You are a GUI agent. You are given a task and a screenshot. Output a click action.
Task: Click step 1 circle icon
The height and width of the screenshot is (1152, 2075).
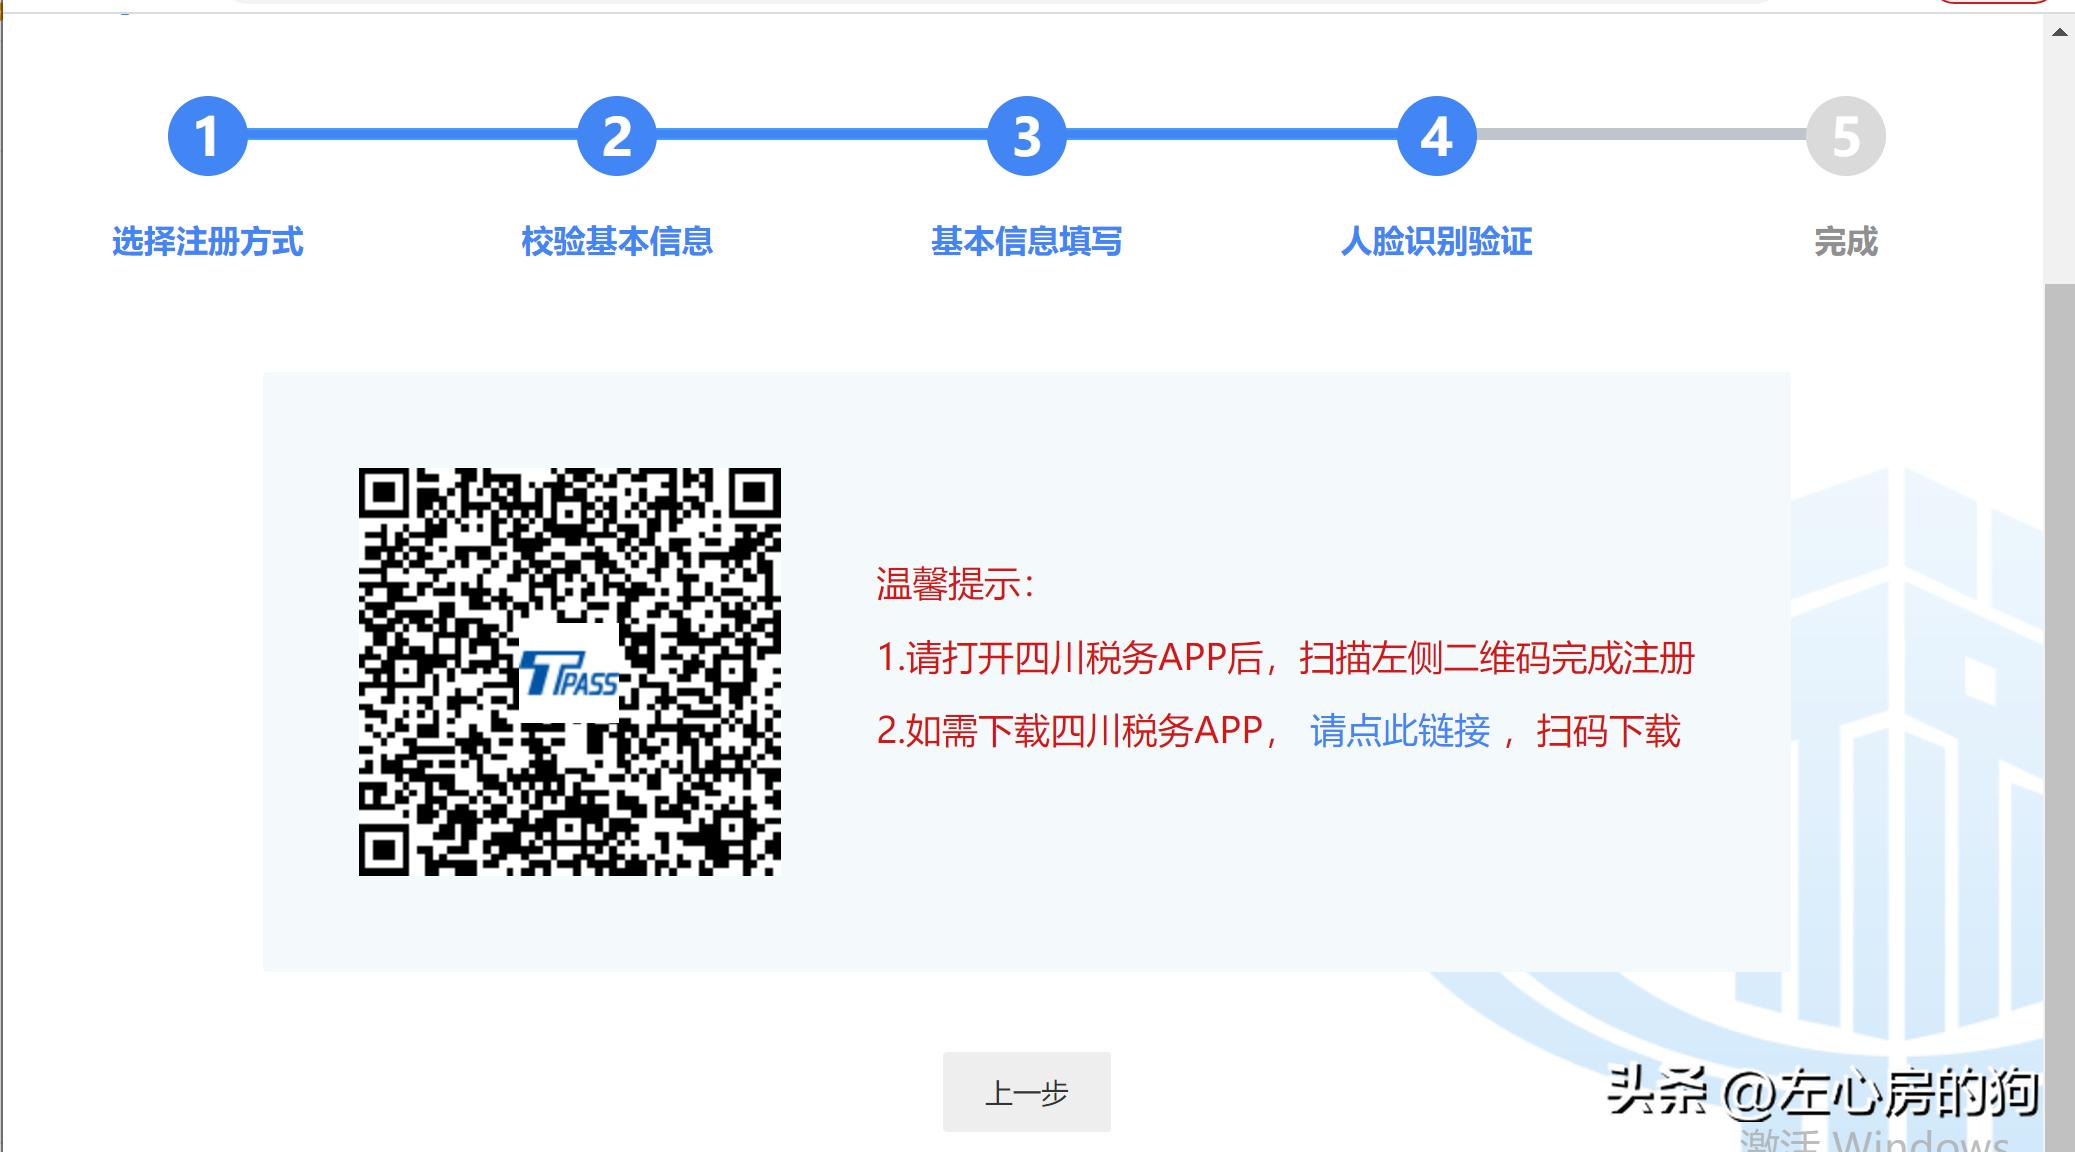[207, 136]
